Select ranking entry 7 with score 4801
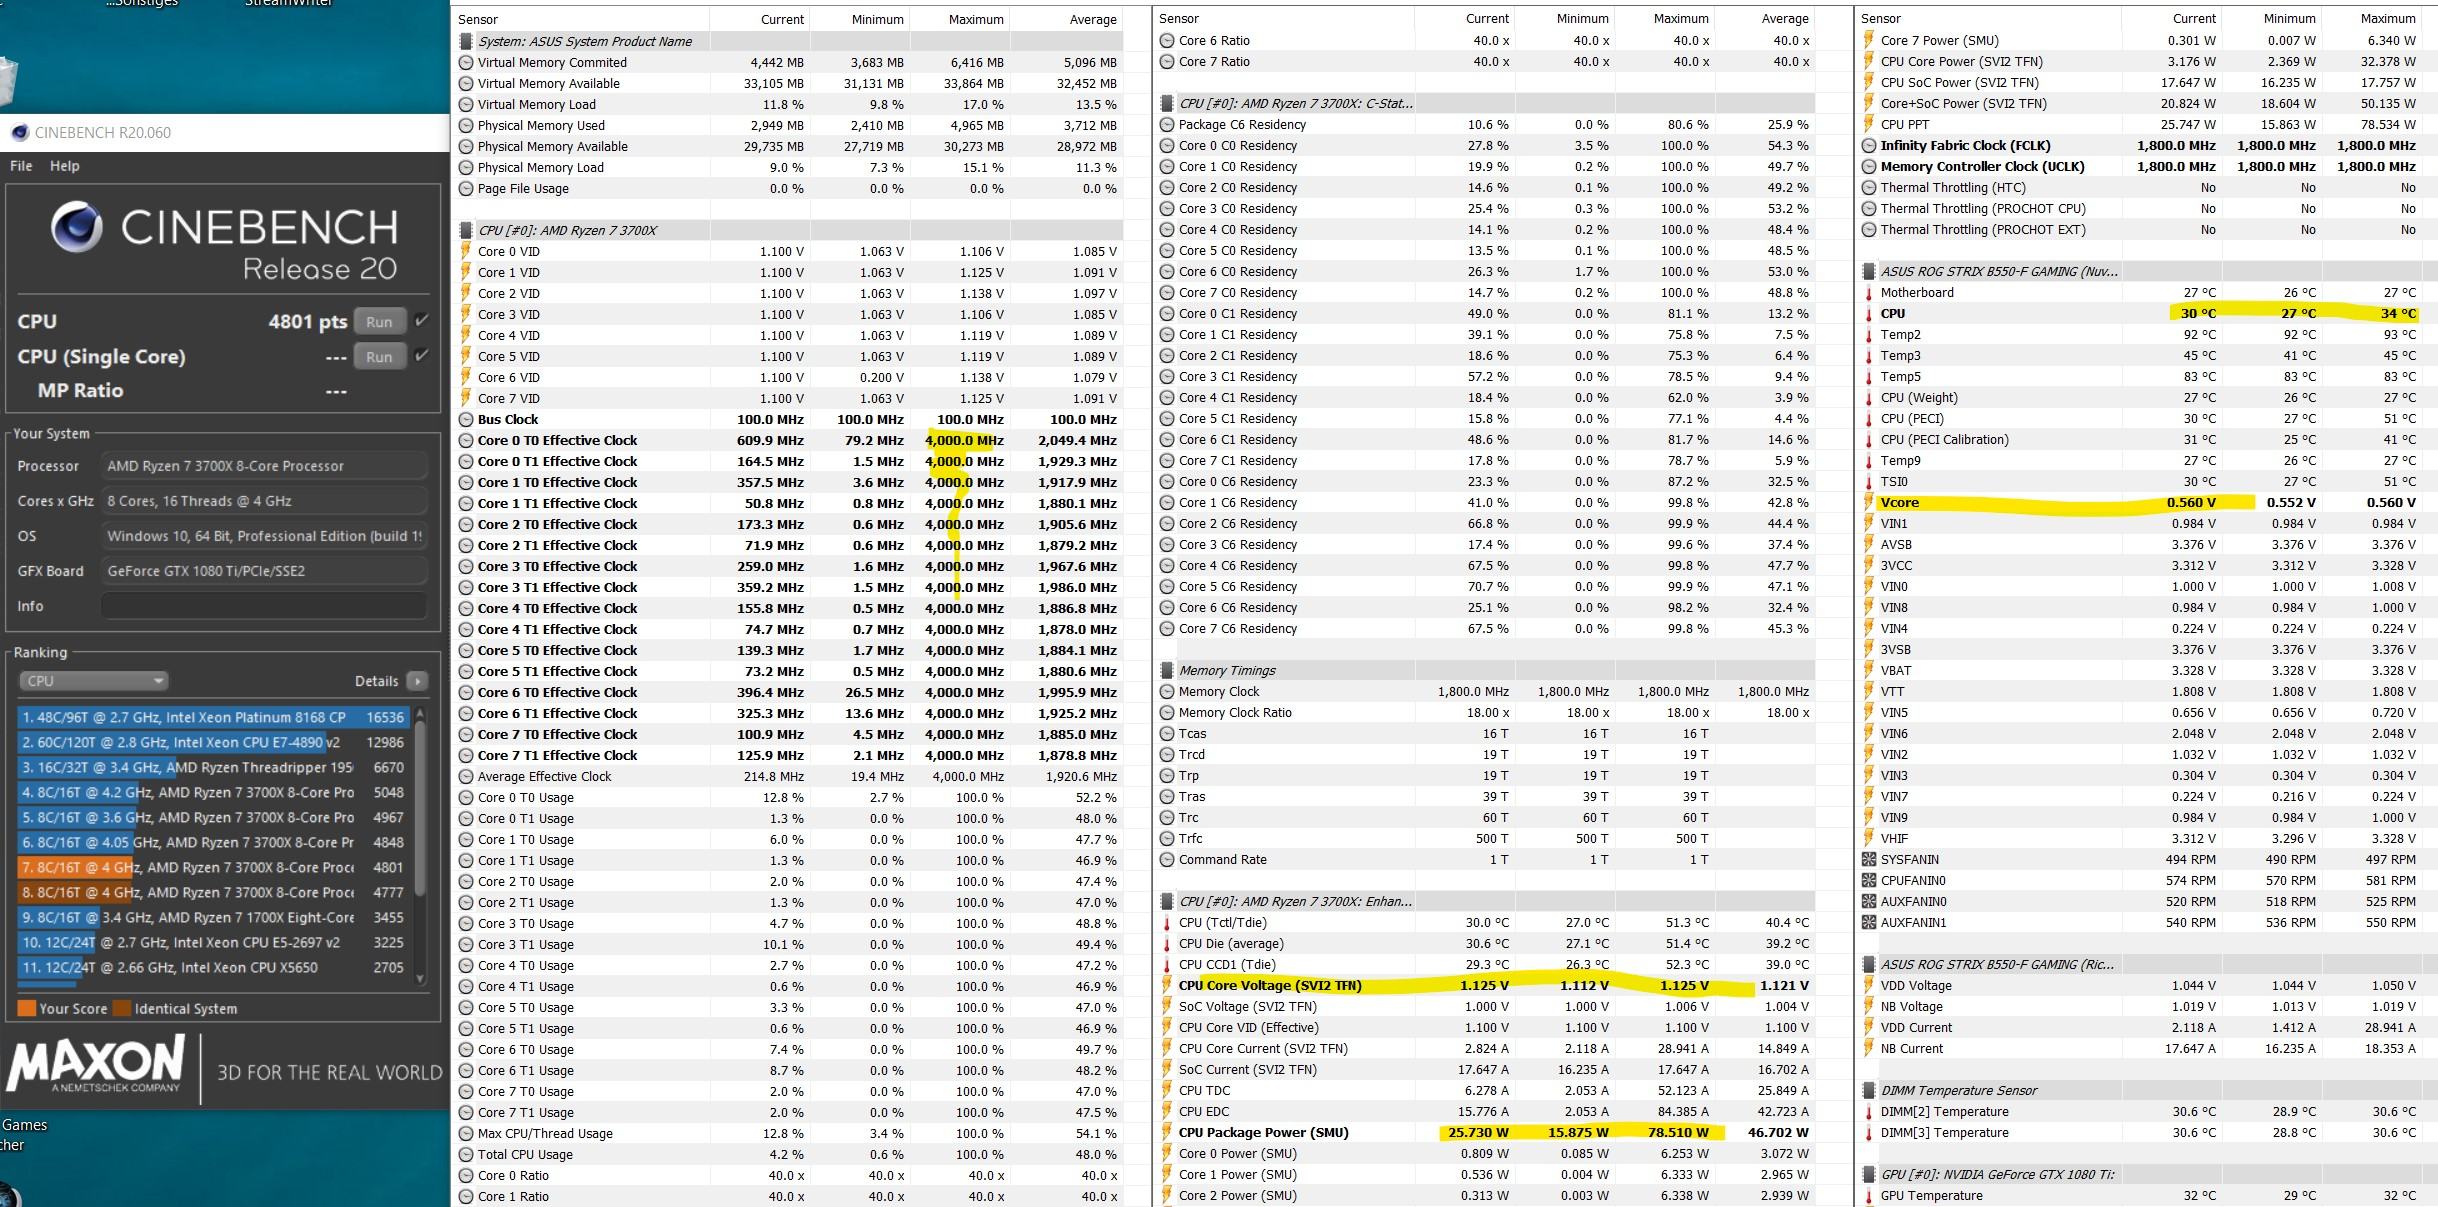The image size is (2438, 1207). 213,867
